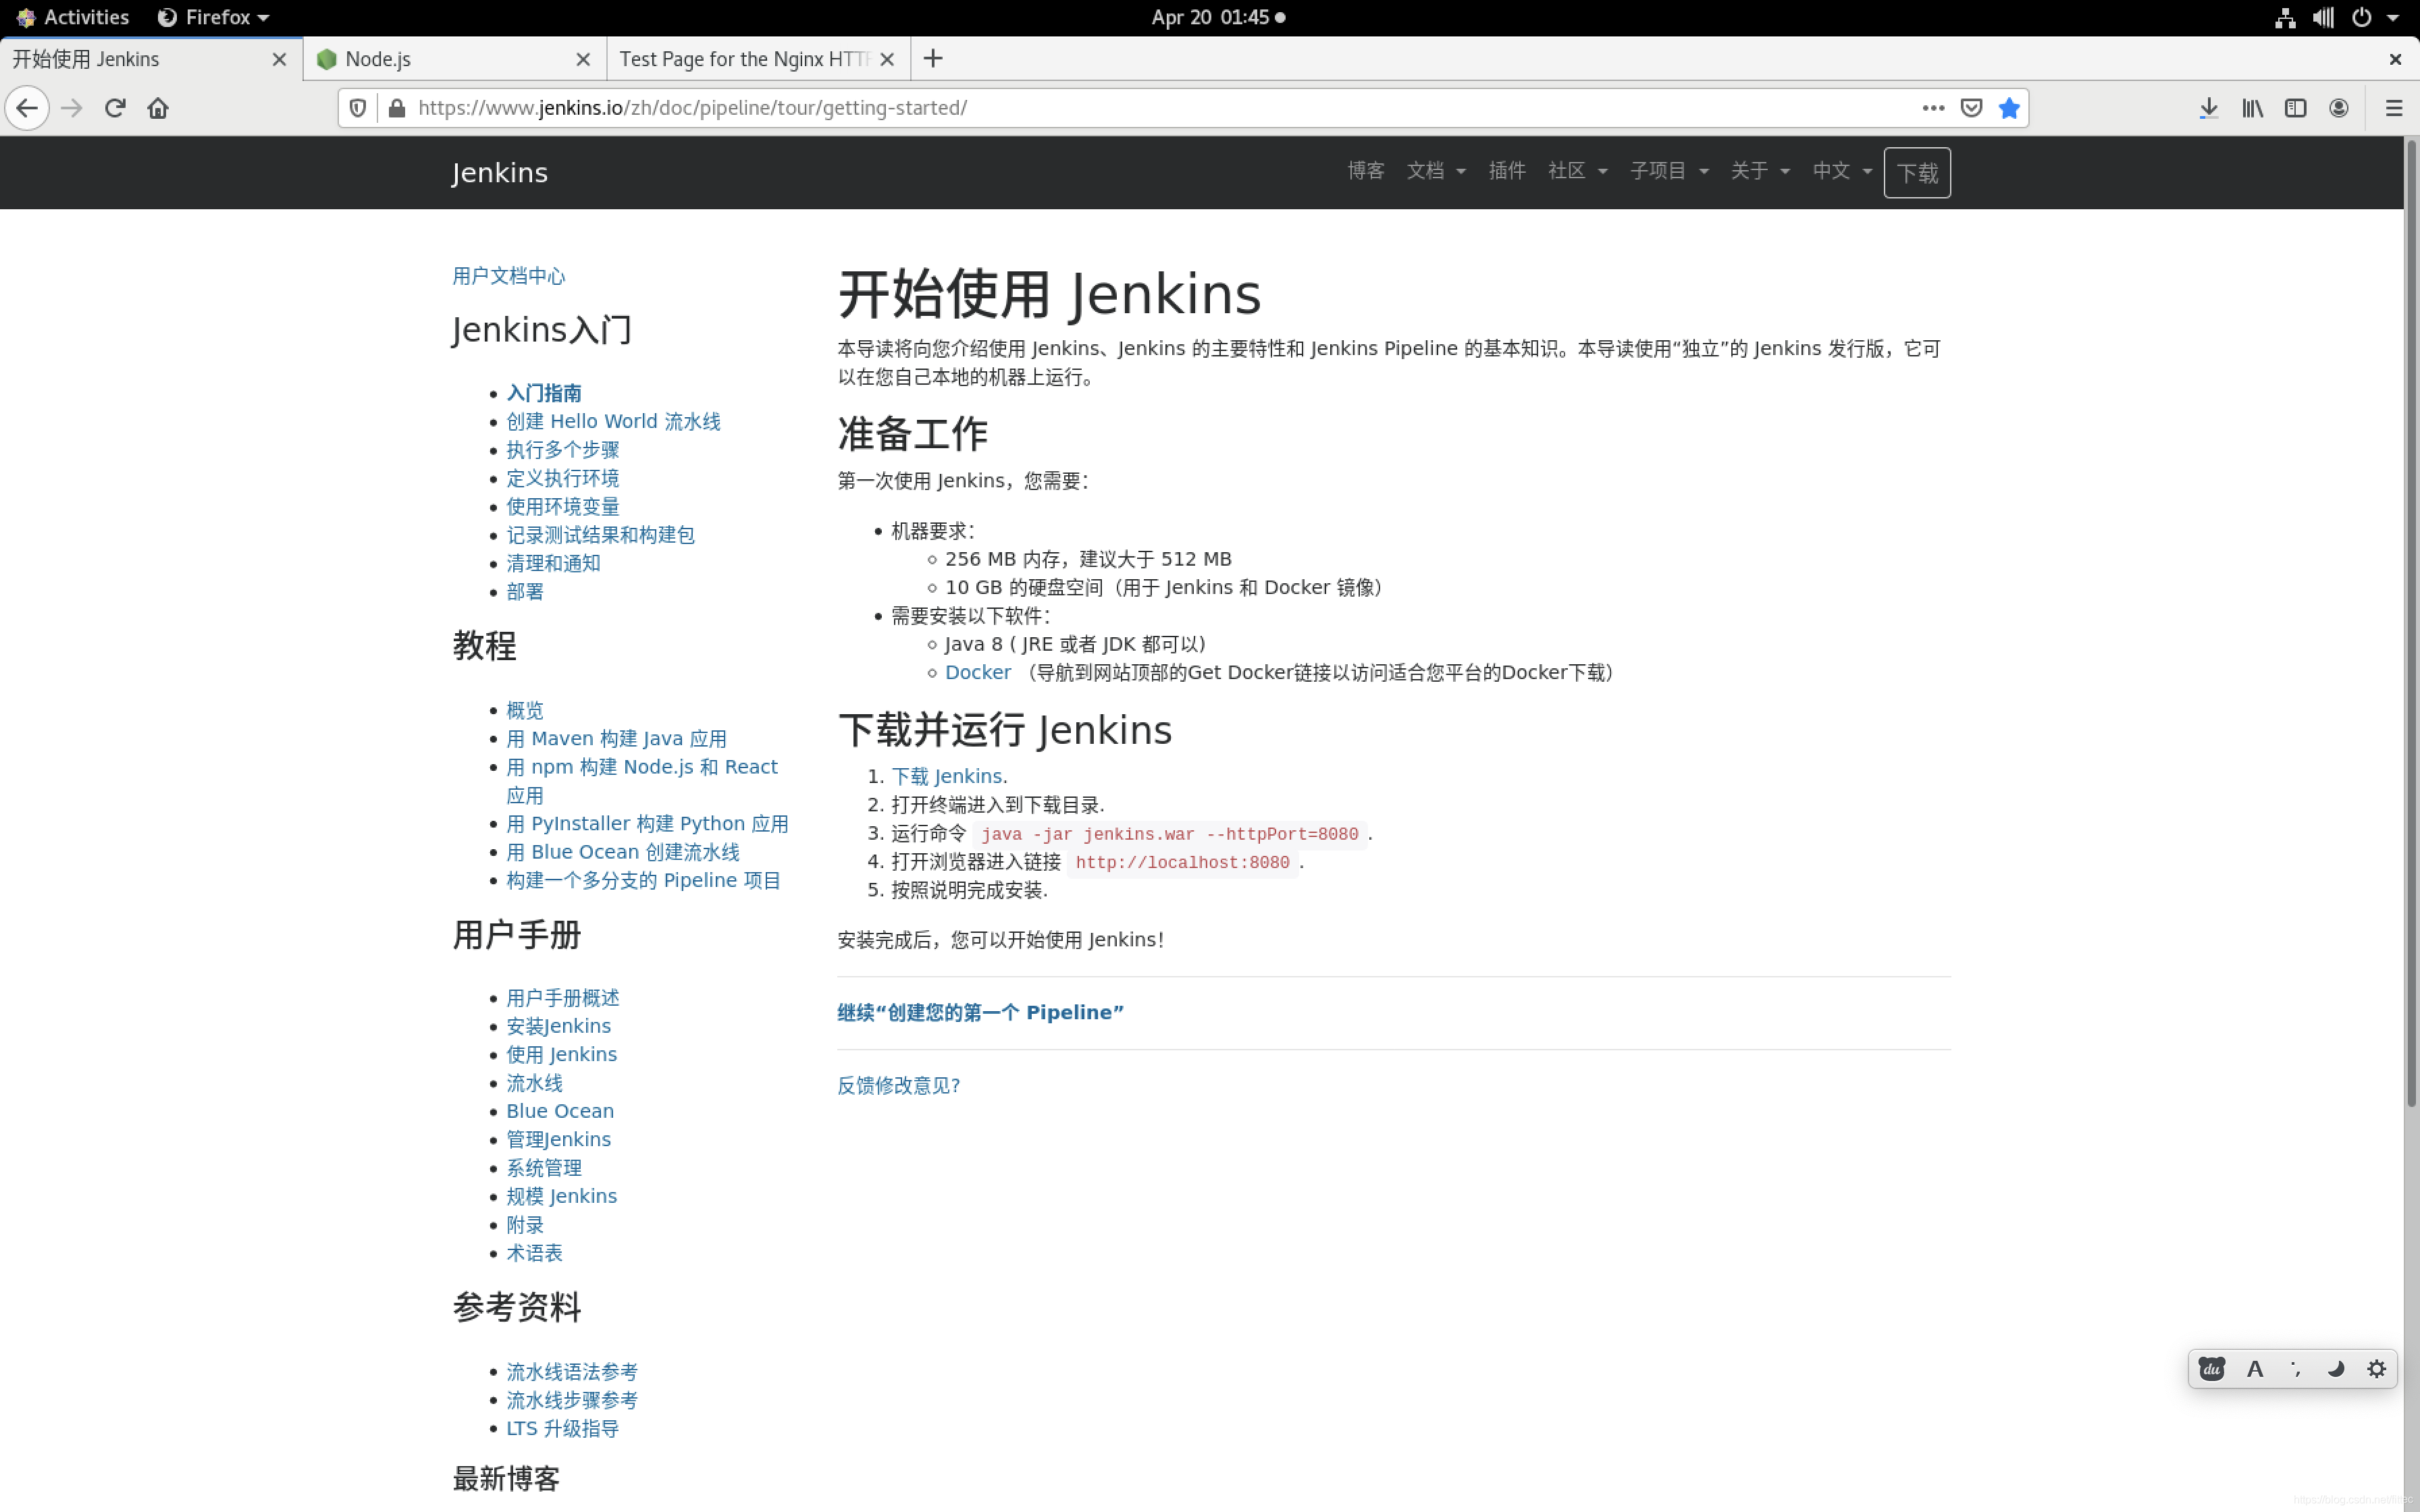2420x1512 pixels.
Task: Go back to the previous page
Action: 27,108
